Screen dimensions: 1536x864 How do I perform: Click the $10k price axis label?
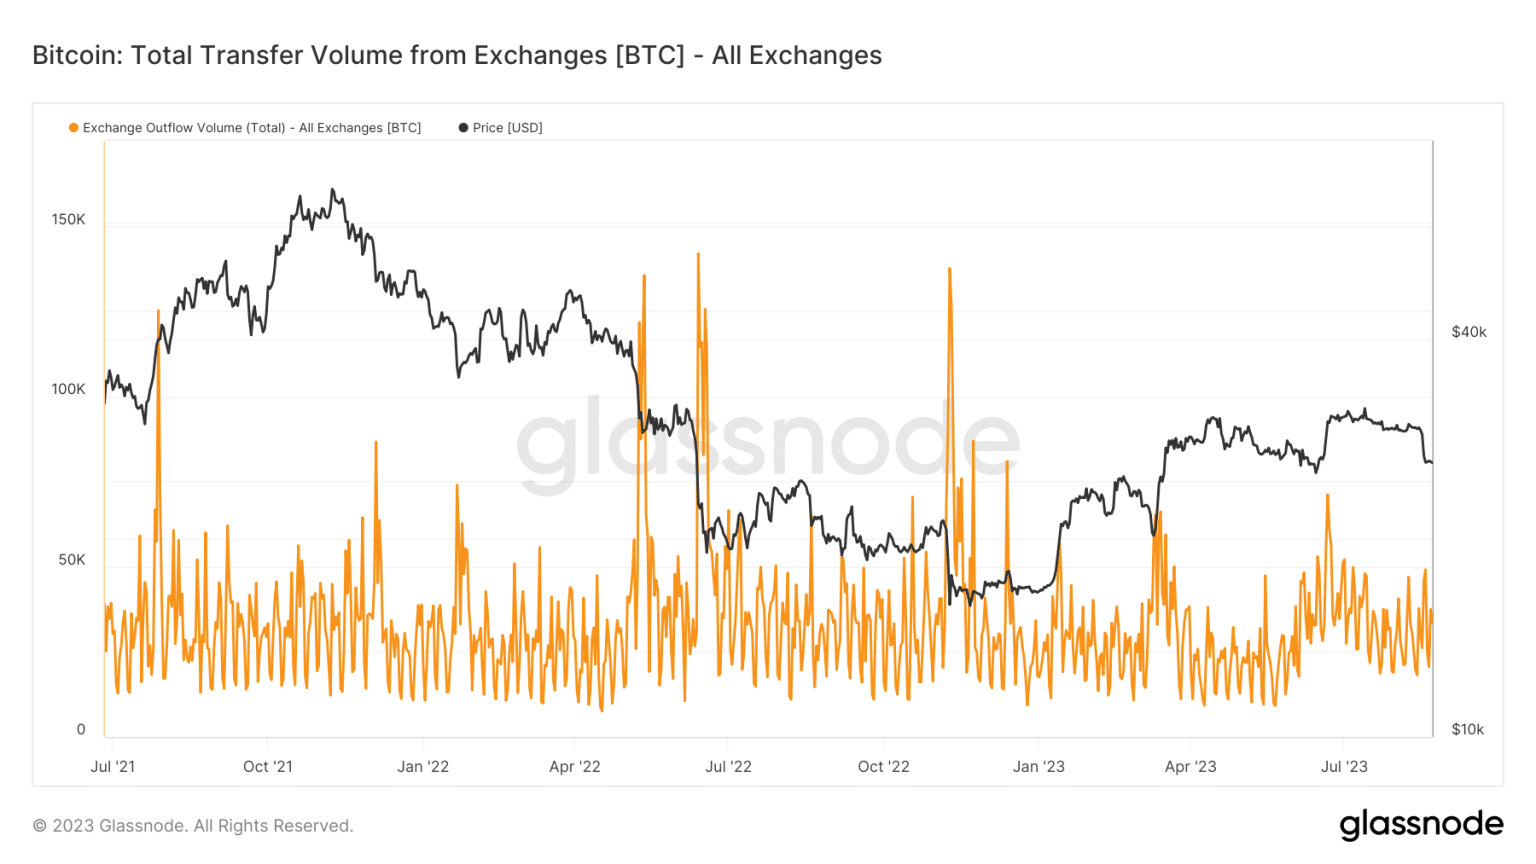pos(1468,730)
